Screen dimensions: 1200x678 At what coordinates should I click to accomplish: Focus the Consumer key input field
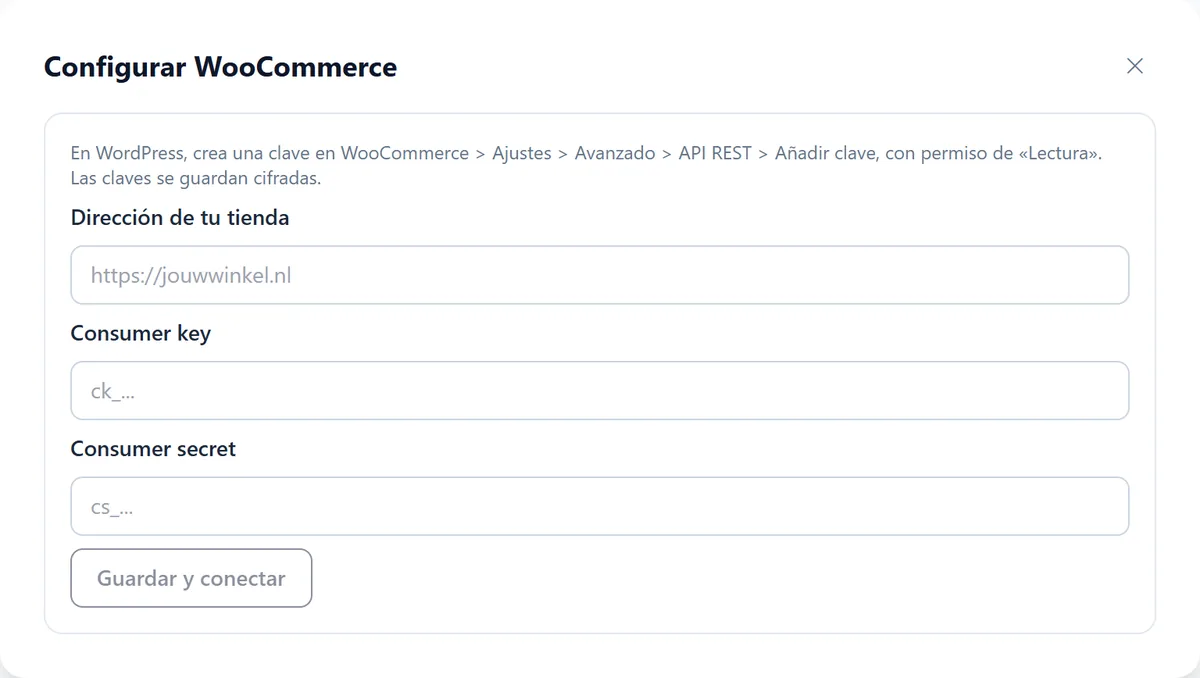point(600,391)
